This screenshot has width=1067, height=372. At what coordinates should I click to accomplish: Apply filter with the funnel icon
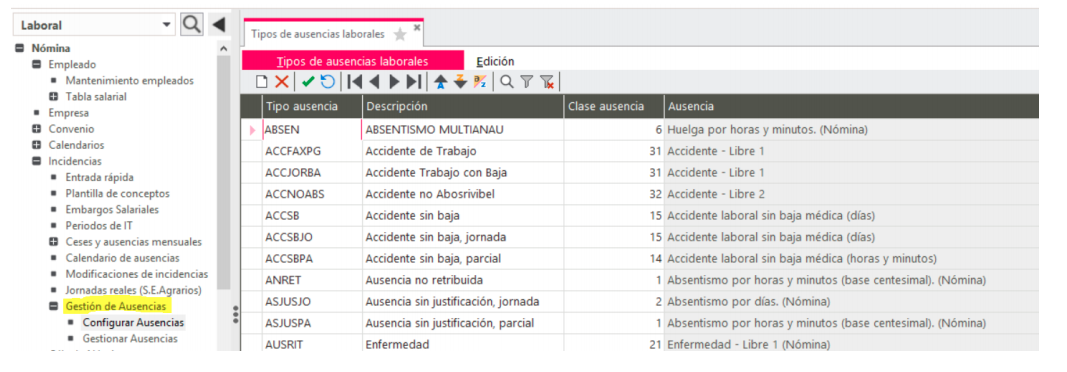tap(527, 82)
